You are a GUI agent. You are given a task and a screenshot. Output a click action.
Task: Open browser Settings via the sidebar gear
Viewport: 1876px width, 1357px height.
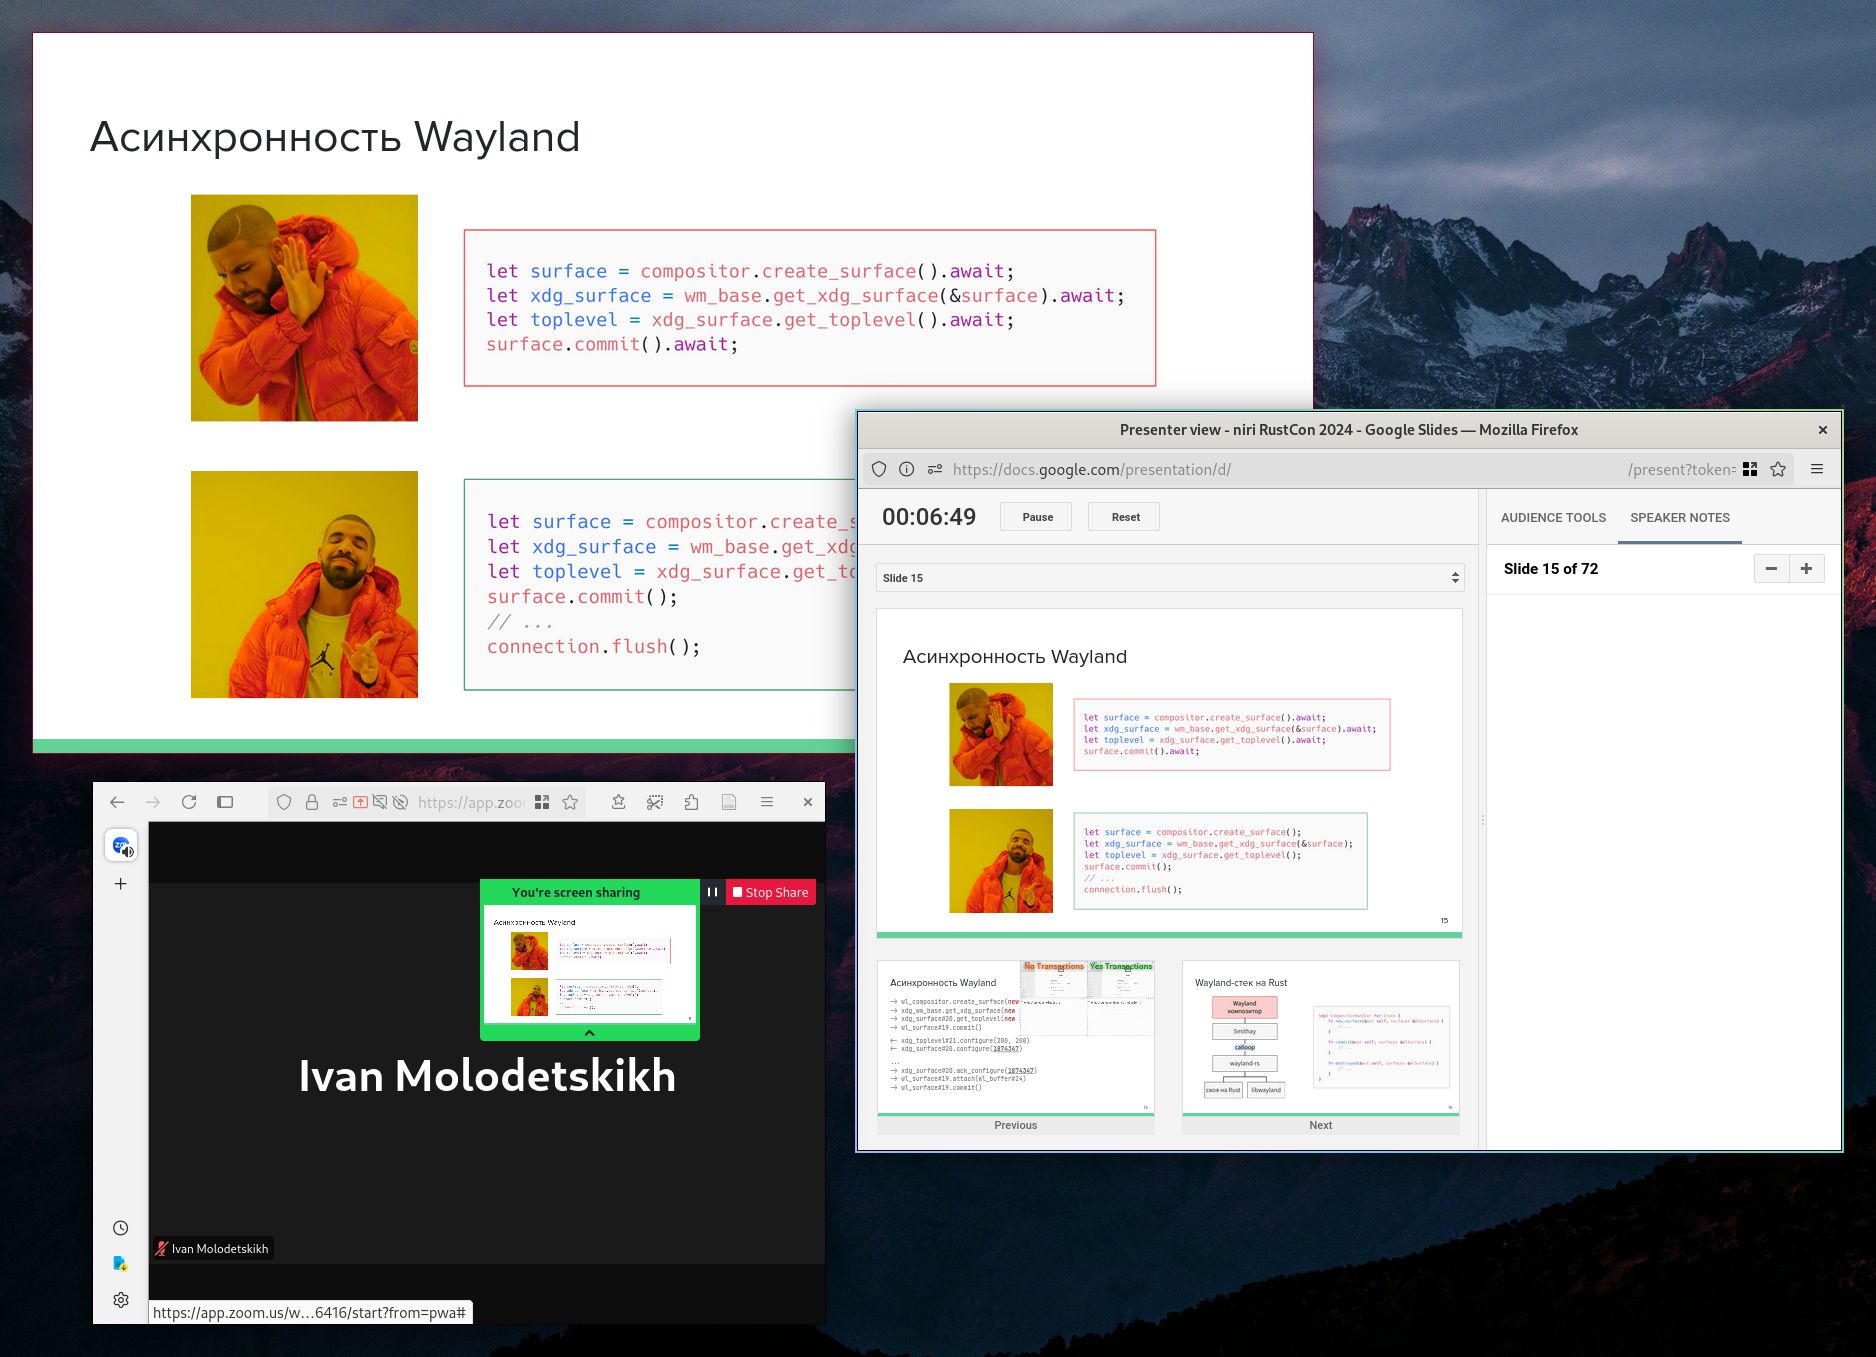coord(121,1299)
